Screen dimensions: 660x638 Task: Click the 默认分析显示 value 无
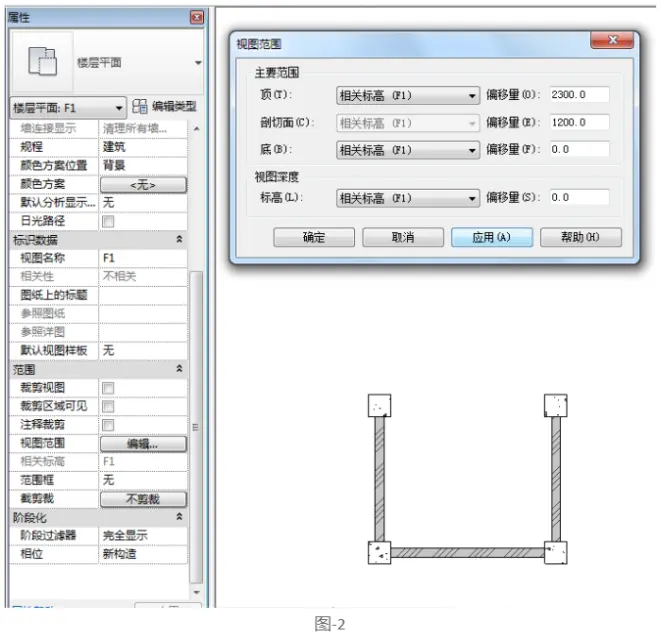tap(143, 202)
